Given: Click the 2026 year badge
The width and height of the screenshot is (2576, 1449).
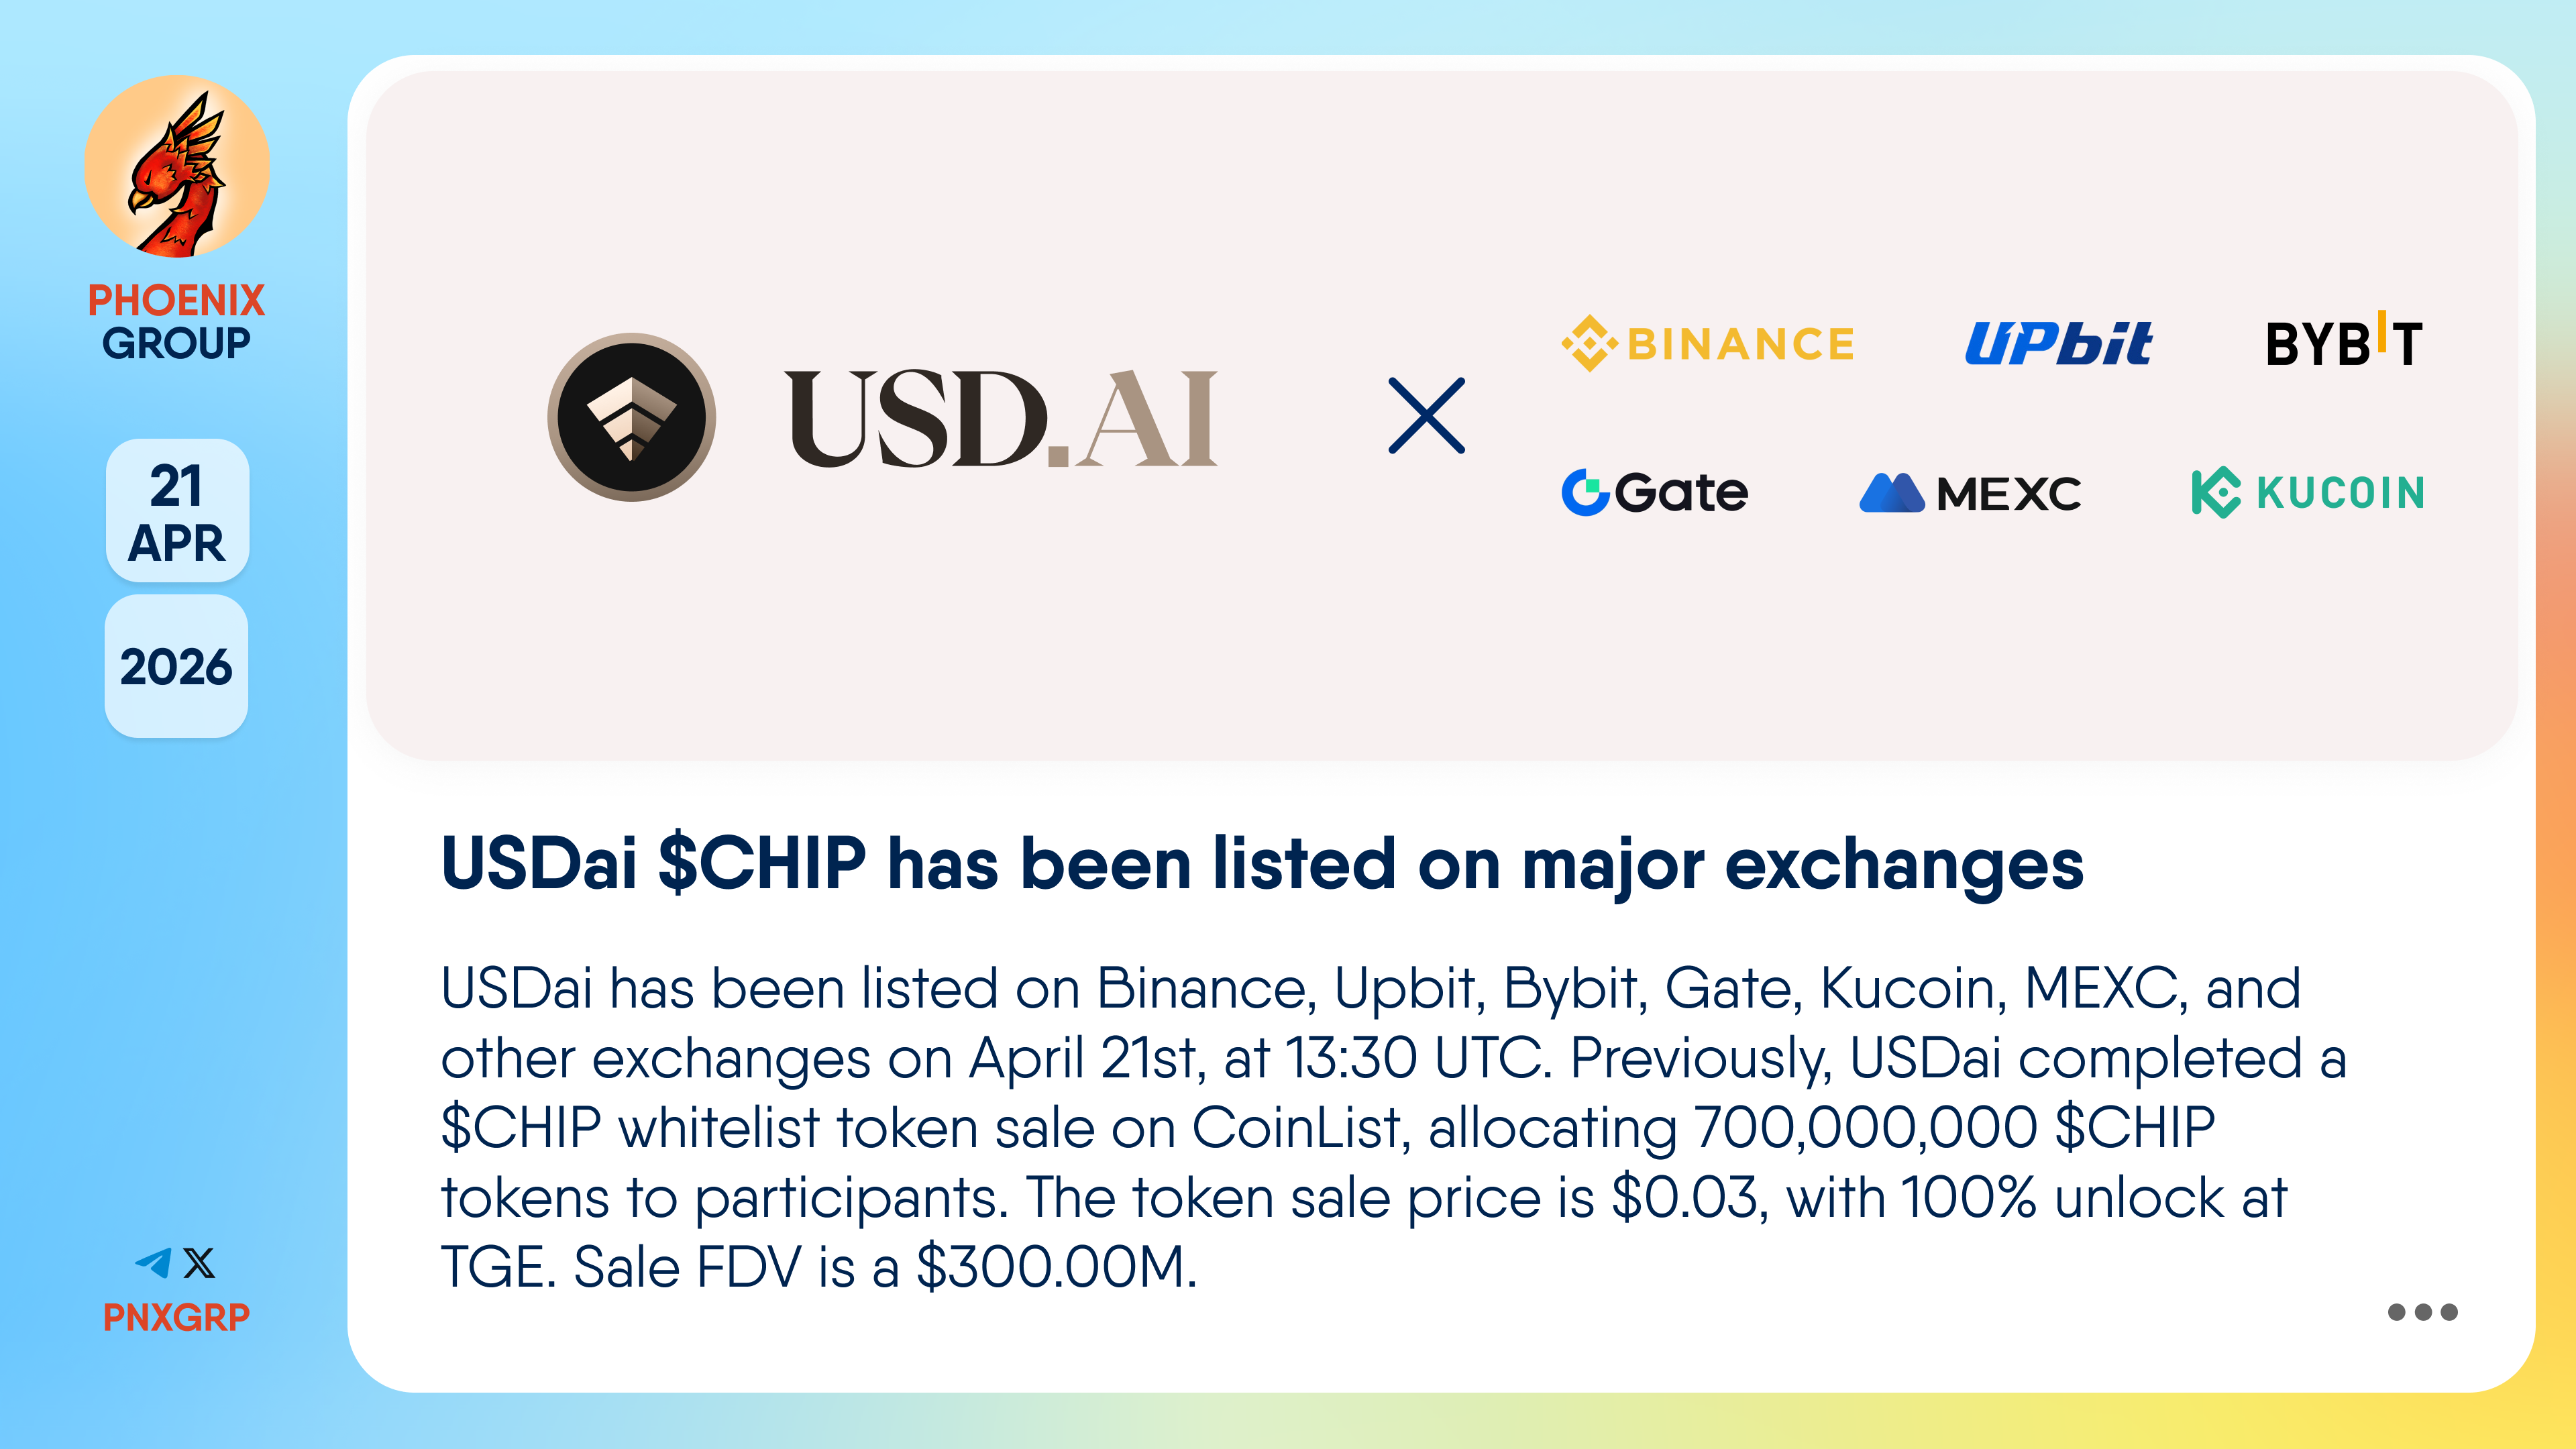Looking at the screenshot, I should pyautogui.click(x=177, y=667).
